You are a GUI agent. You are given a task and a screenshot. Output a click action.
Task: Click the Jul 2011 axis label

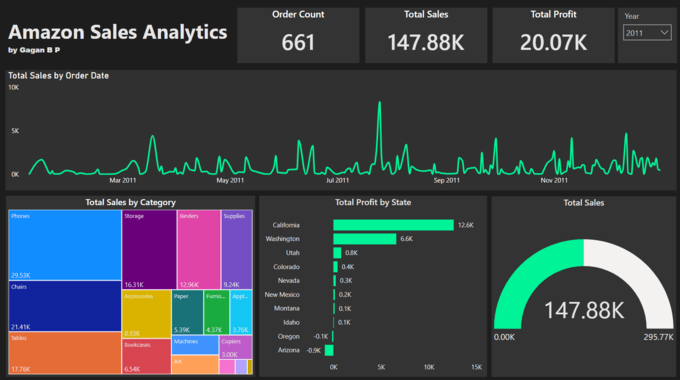(x=337, y=180)
